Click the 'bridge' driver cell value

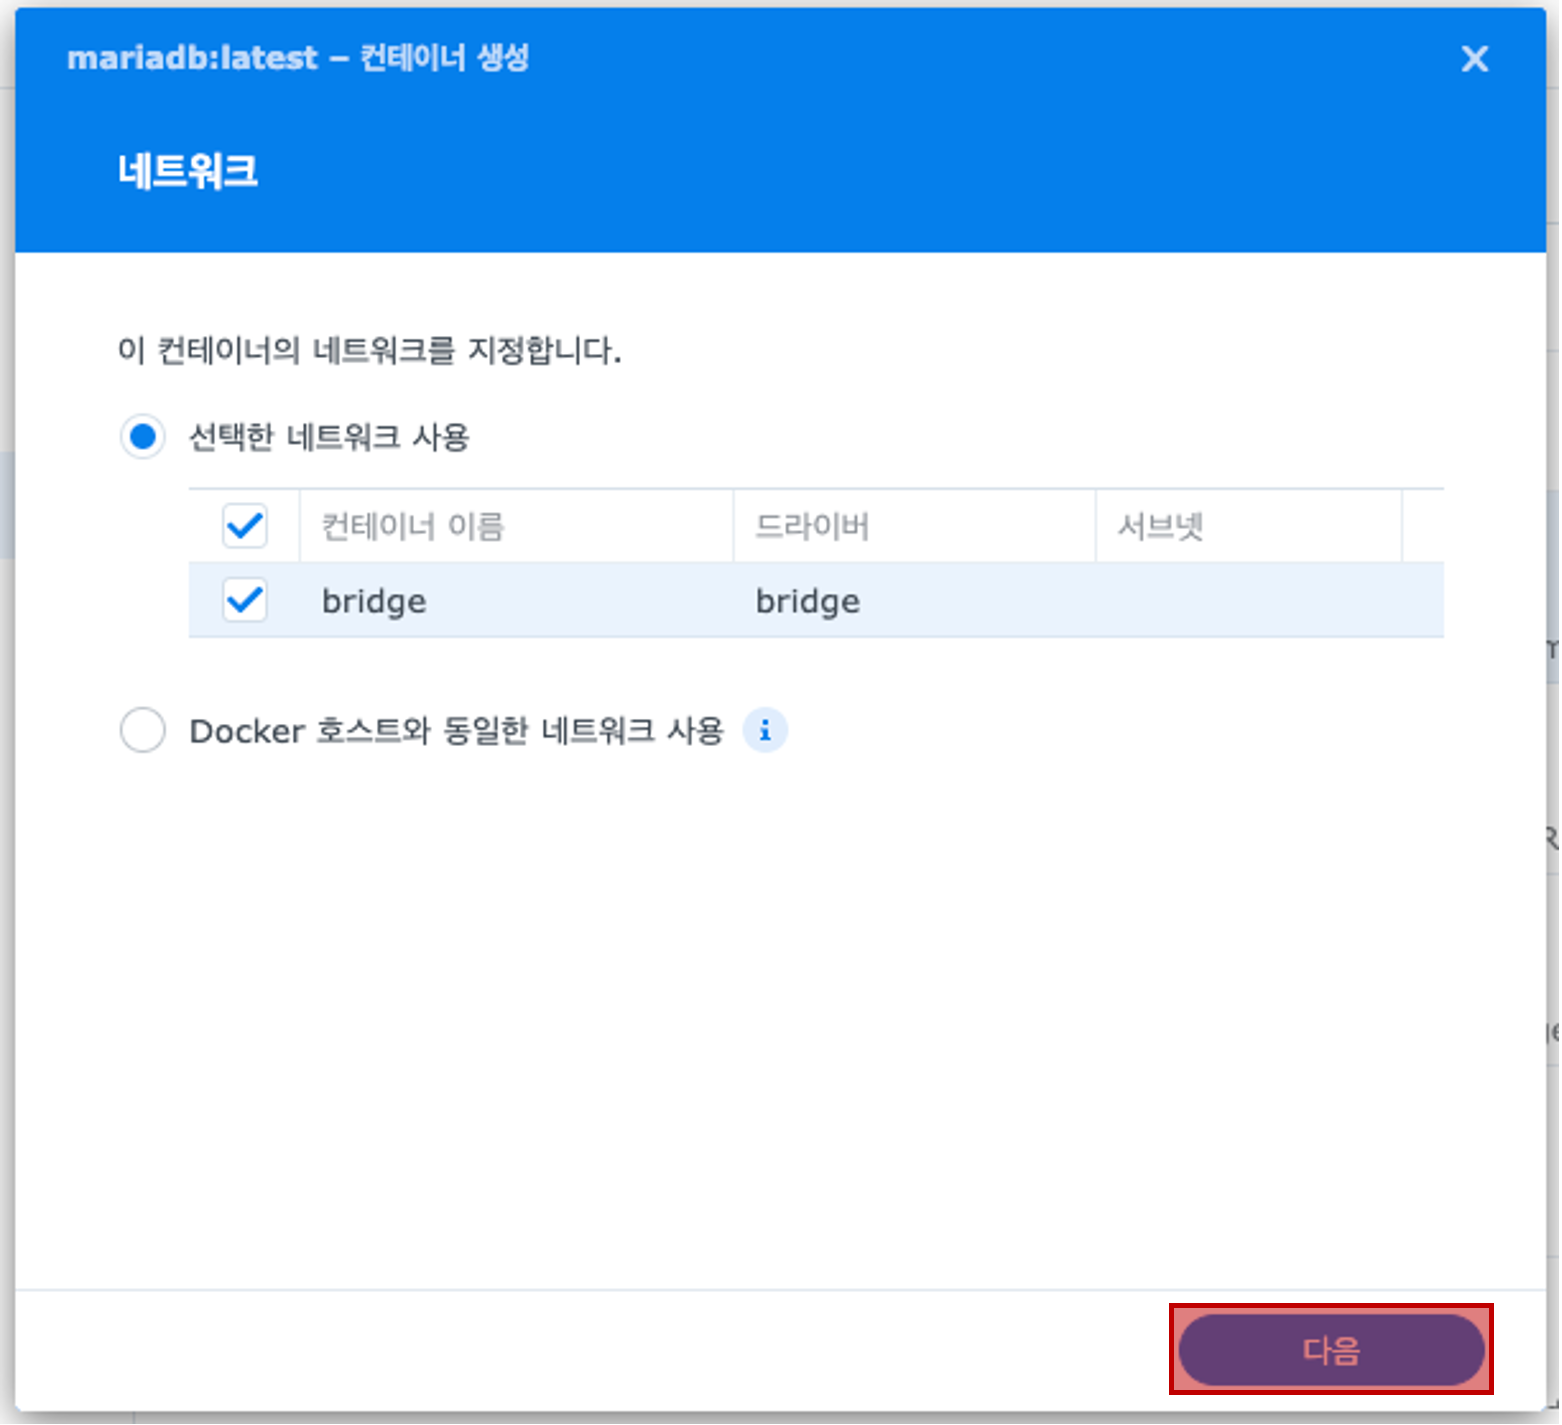click(808, 601)
